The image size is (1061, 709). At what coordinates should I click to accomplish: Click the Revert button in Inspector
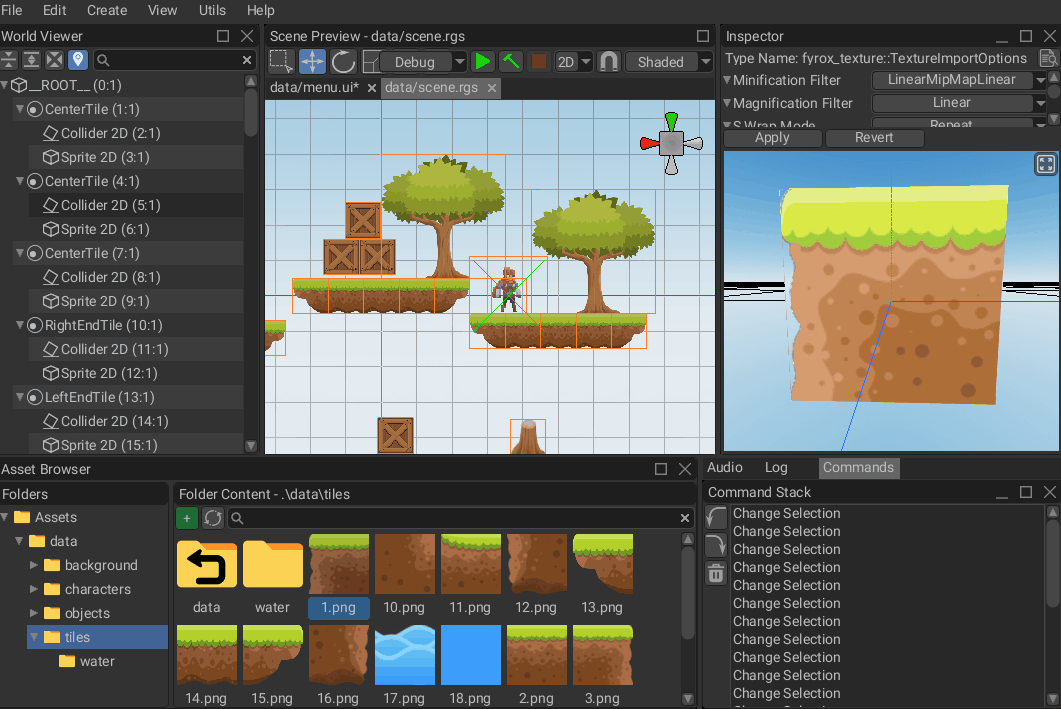coord(874,138)
